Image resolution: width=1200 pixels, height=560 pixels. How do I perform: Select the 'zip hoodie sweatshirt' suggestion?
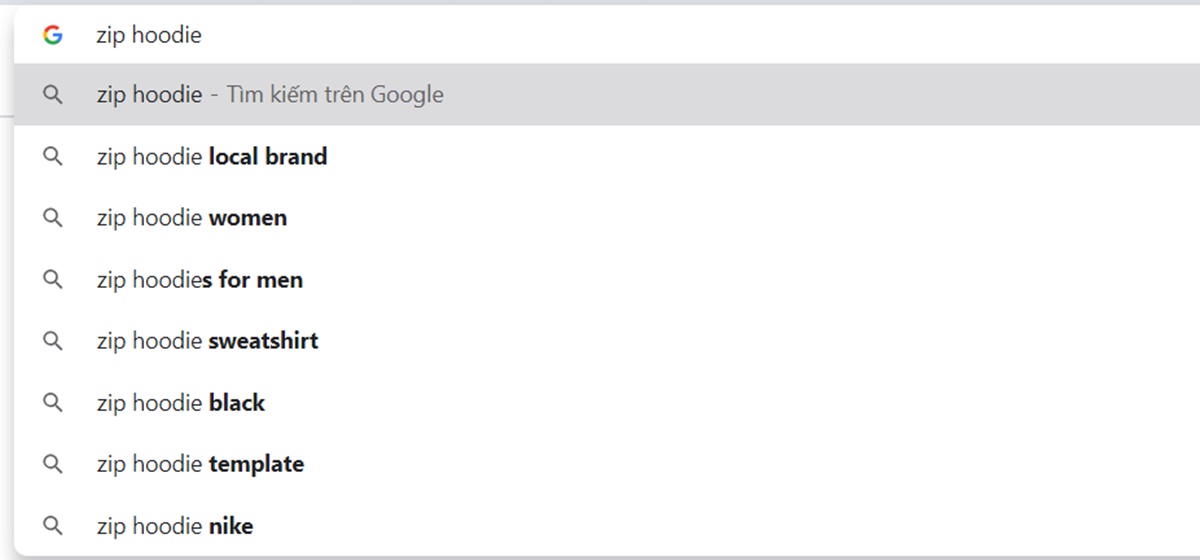click(607, 341)
